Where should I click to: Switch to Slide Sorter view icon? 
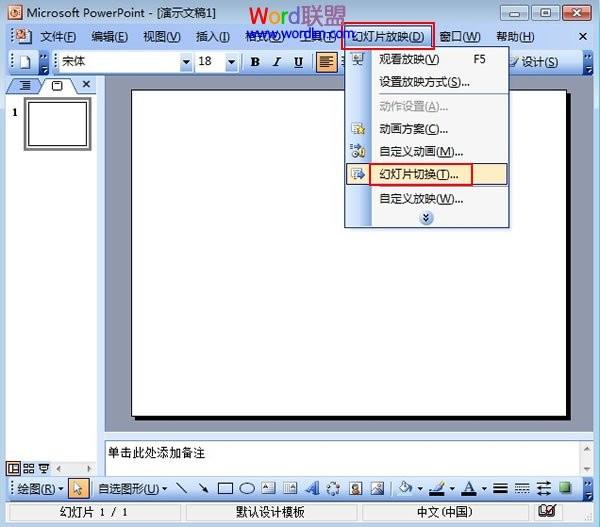tap(29, 468)
